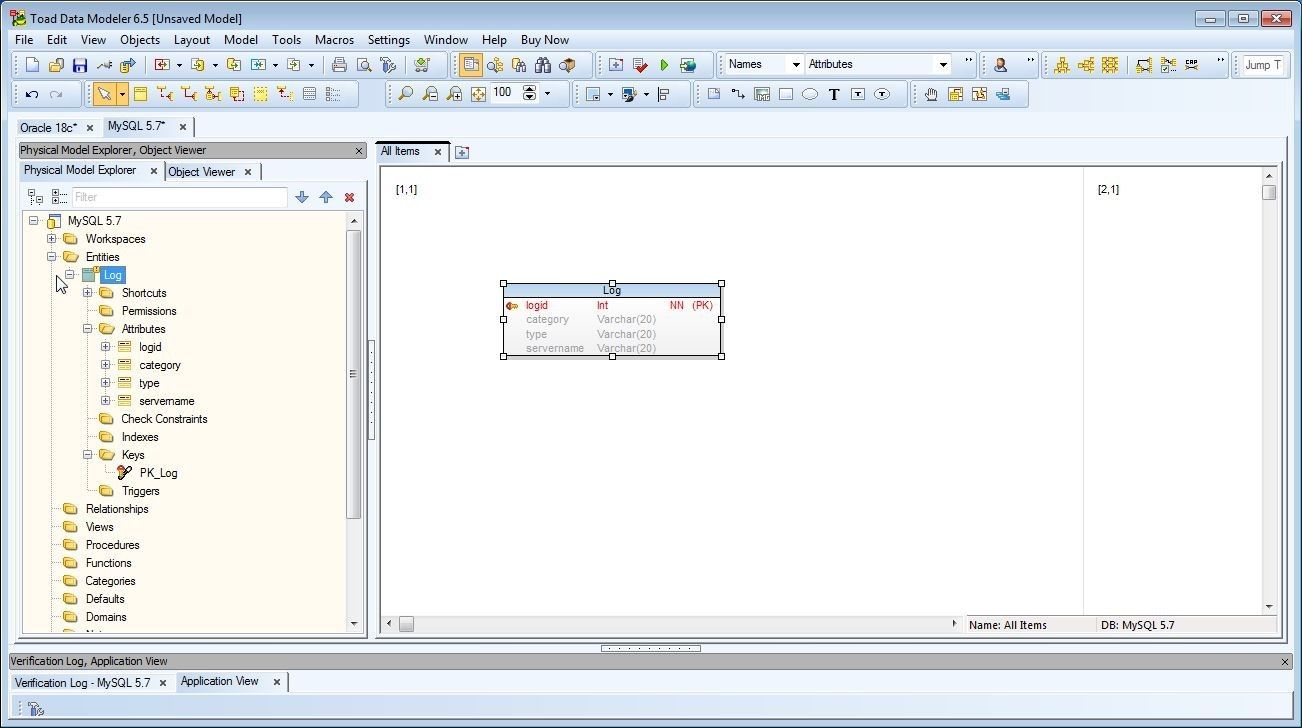
Task: Open the File menu
Action: (24, 40)
